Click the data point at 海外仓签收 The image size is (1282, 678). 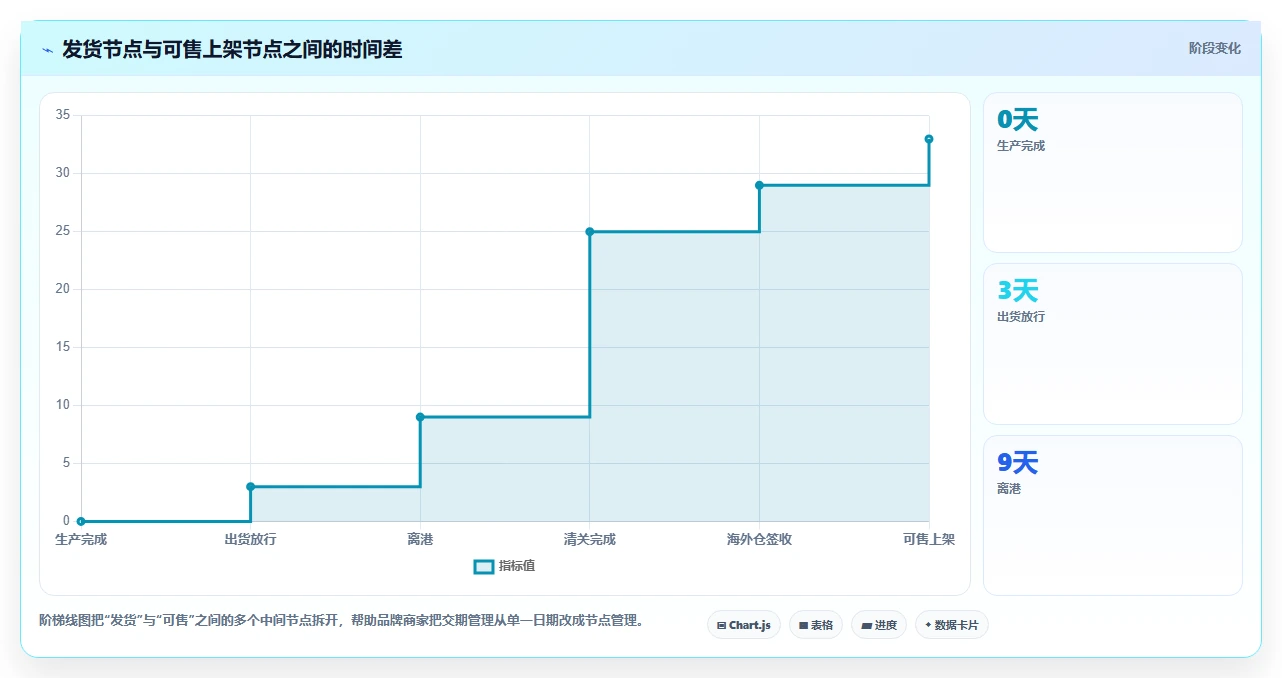tap(759, 185)
